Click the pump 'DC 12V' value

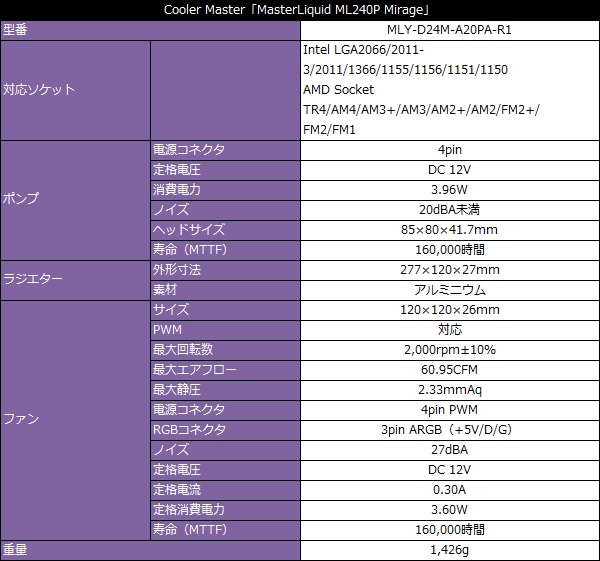coord(449,170)
